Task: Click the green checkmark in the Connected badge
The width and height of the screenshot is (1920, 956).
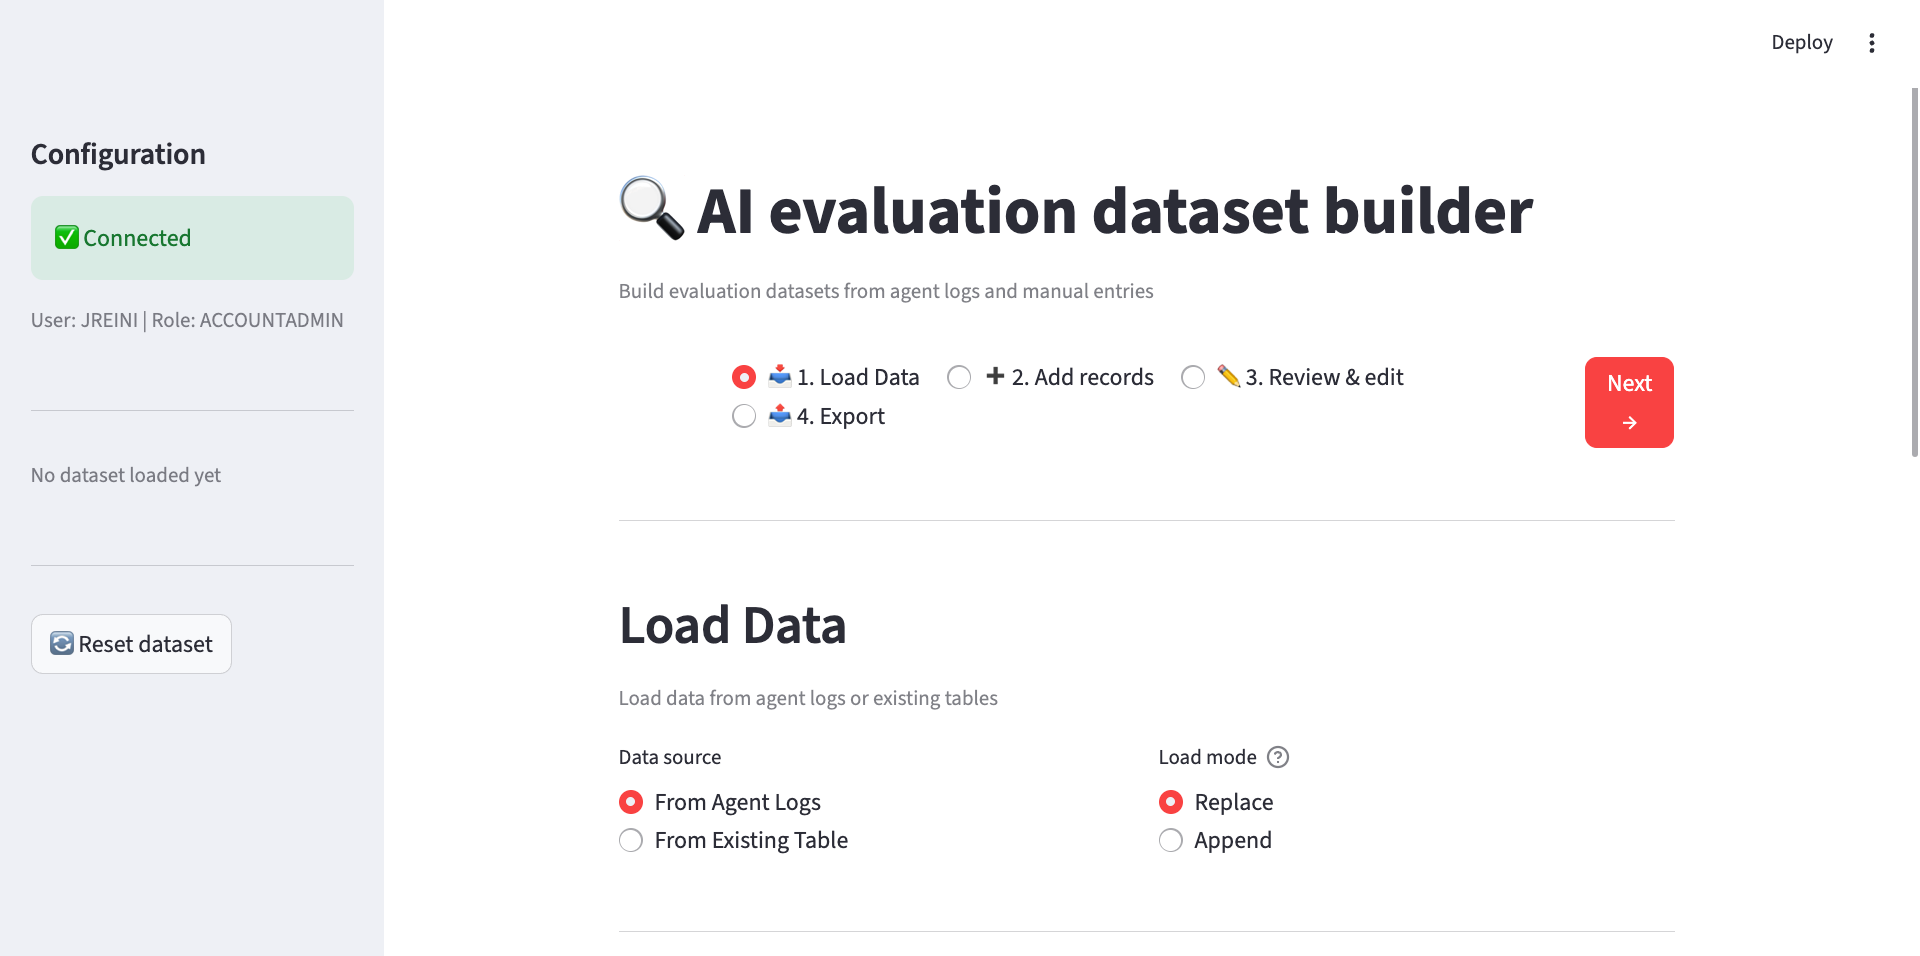Action: (66, 238)
